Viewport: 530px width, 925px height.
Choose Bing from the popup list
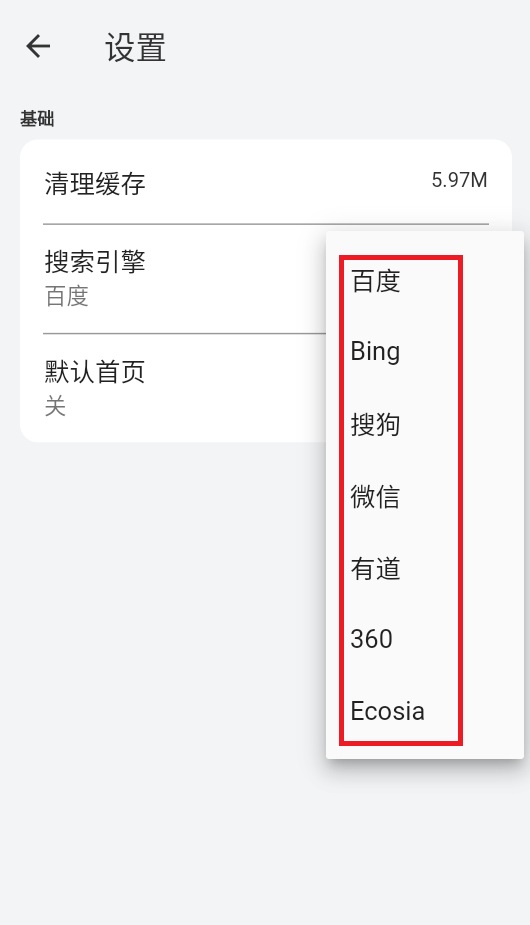(375, 352)
